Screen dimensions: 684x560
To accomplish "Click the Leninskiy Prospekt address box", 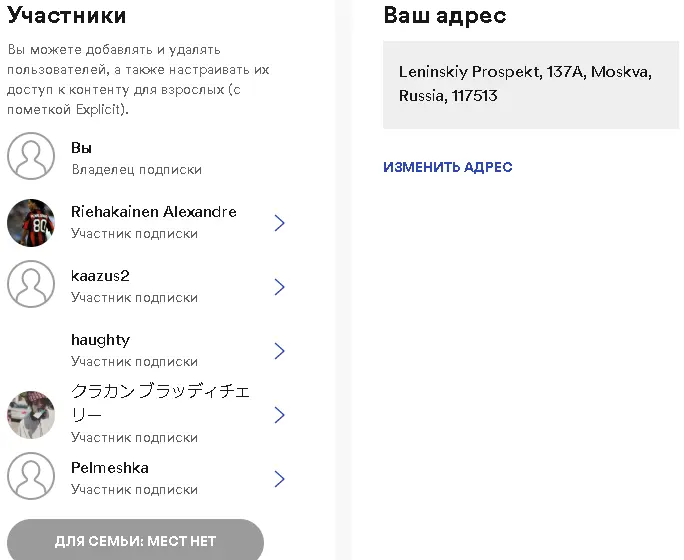I will pyautogui.click(x=531, y=85).
